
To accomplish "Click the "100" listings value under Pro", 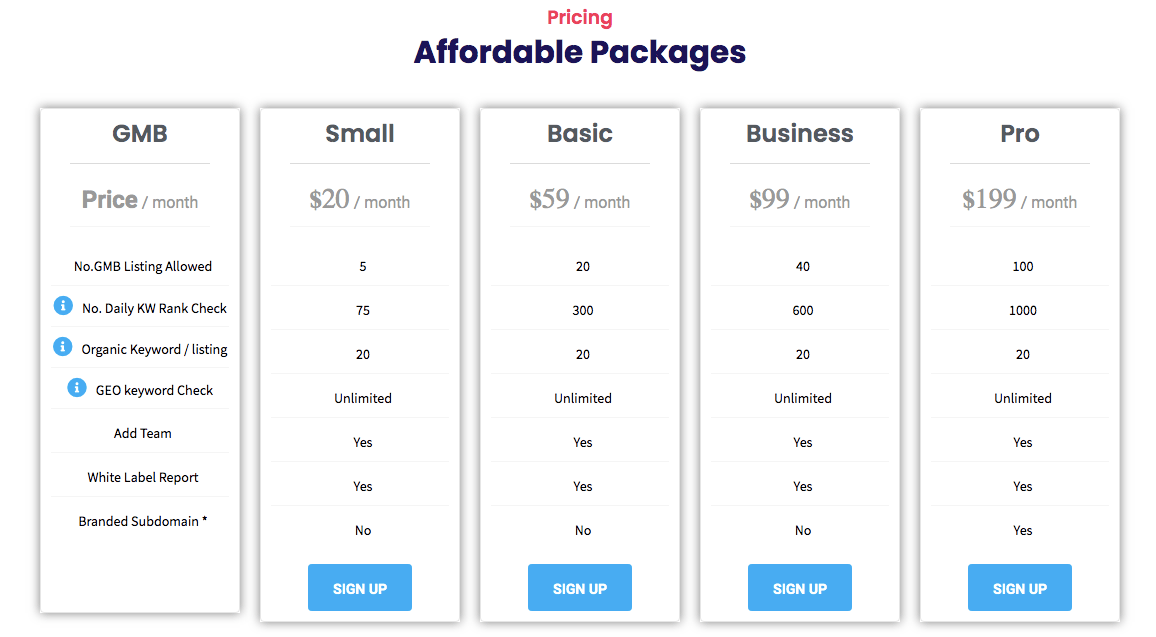I will [1022, 266].
